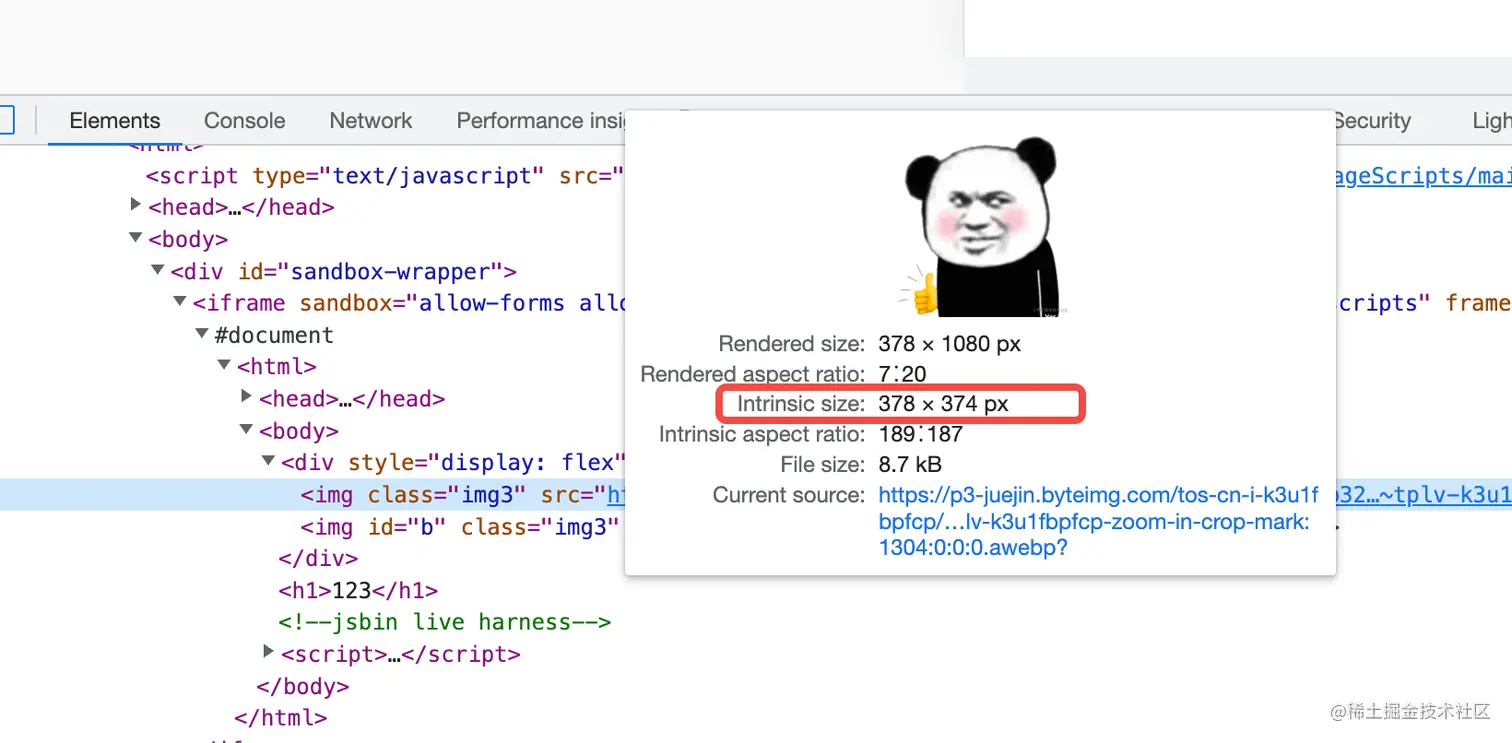Screen dimensions: 1512x743
Task: Select the h1 123 element
Action: tap(358, 590)
